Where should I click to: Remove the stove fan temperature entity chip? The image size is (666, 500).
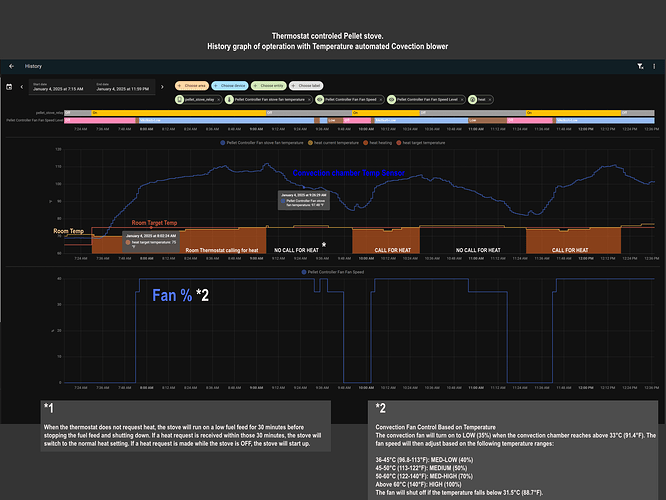pyautogui.click(x=309, y=99)
